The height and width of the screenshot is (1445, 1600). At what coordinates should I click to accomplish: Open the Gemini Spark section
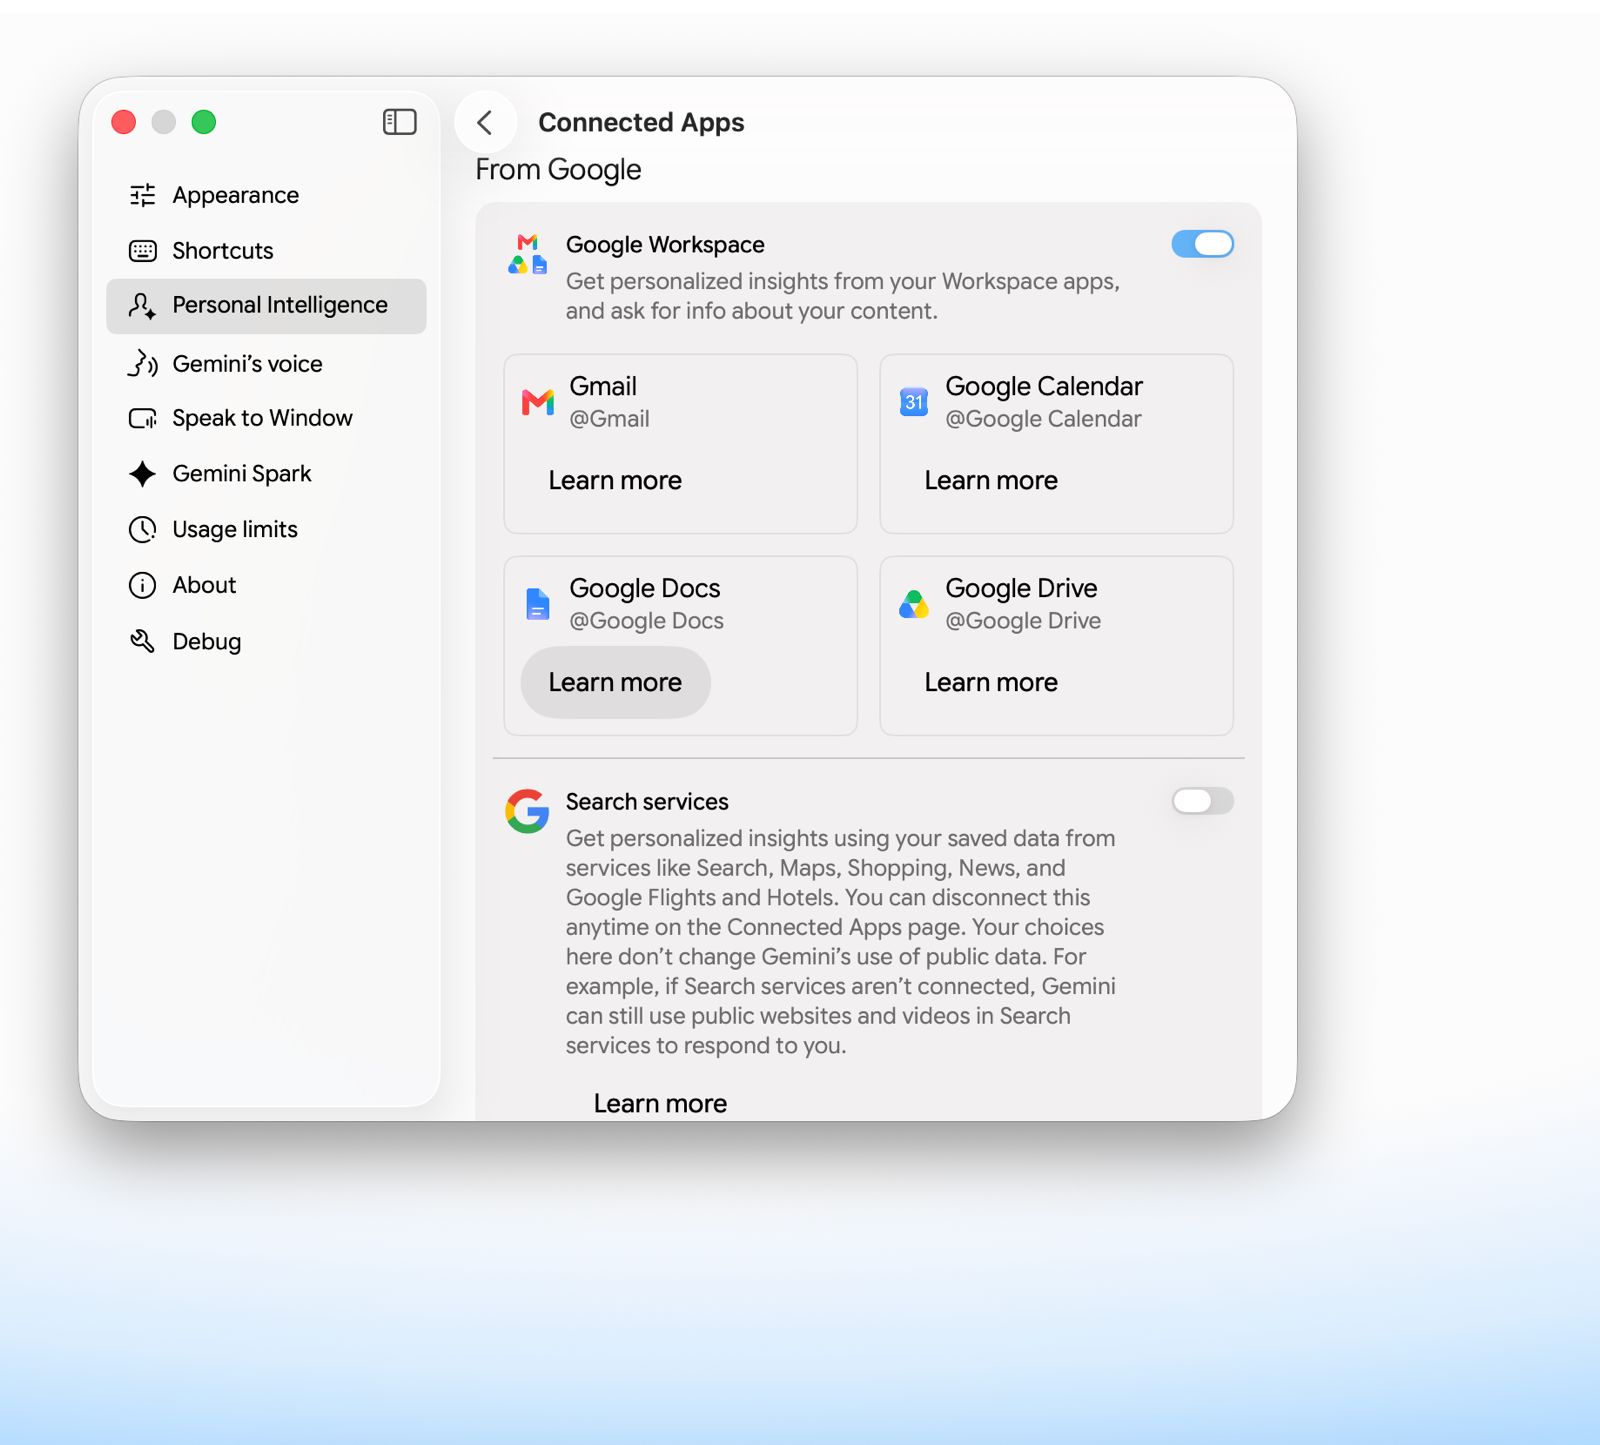(x=266, y=474)
